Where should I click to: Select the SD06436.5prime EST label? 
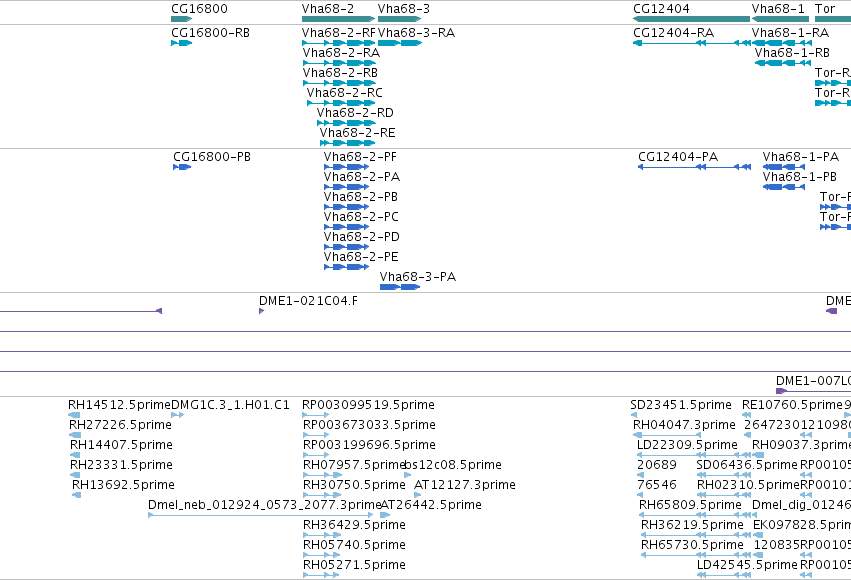pos(747,465)
